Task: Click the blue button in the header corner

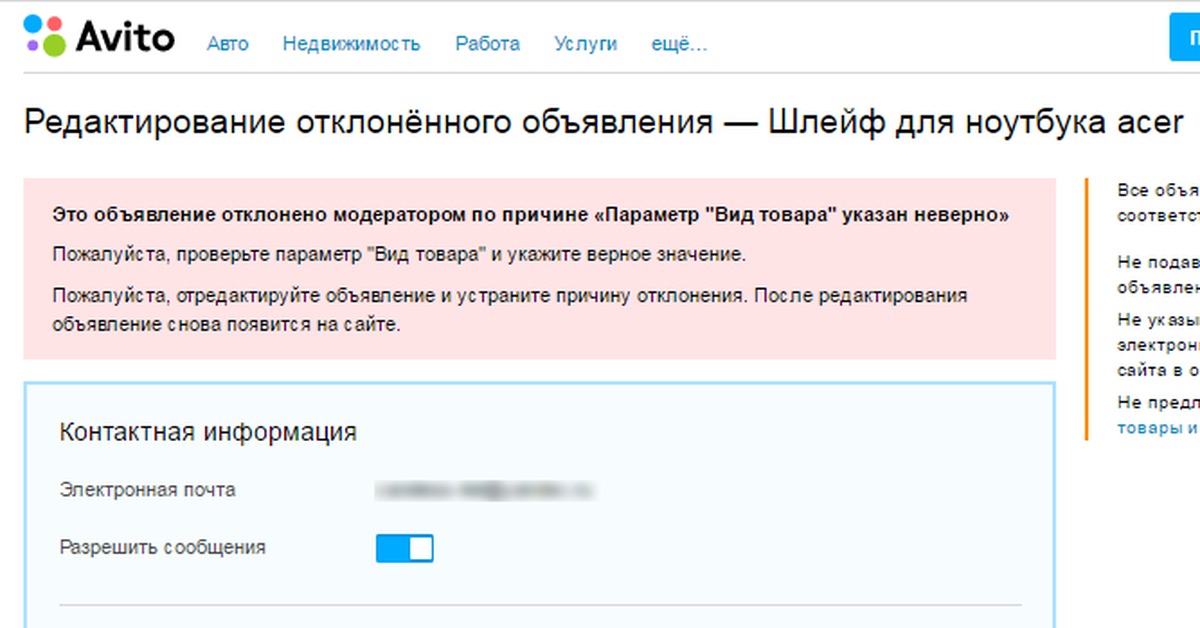Action: click(1185, 38)
